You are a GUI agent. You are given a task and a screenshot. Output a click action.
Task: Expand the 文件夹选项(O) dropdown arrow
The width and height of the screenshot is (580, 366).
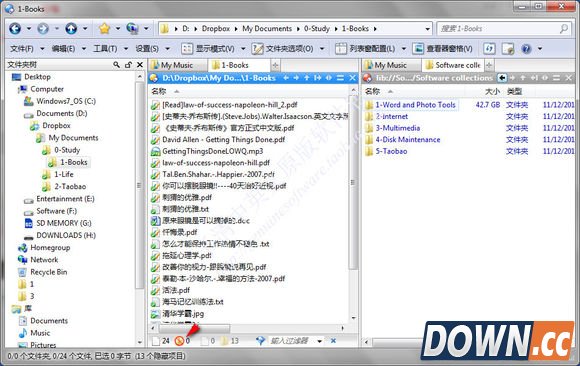coord(322,48)
